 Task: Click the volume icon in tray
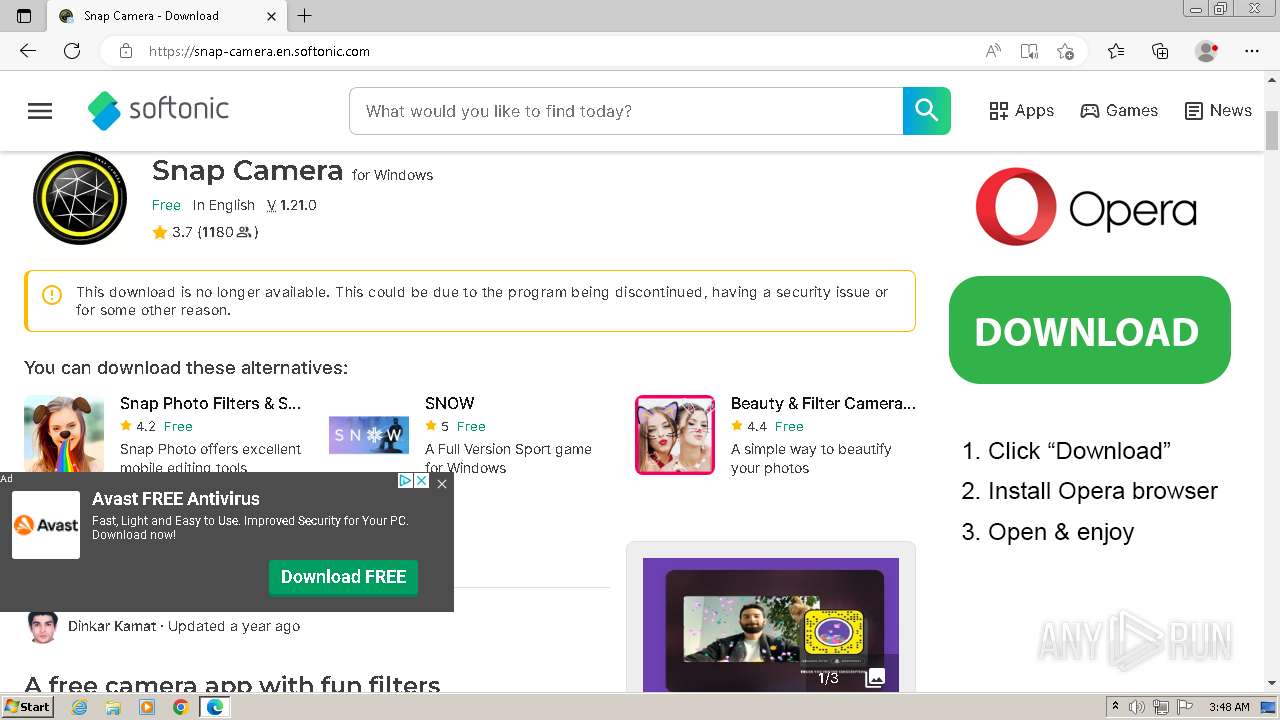click(1137, 707)
